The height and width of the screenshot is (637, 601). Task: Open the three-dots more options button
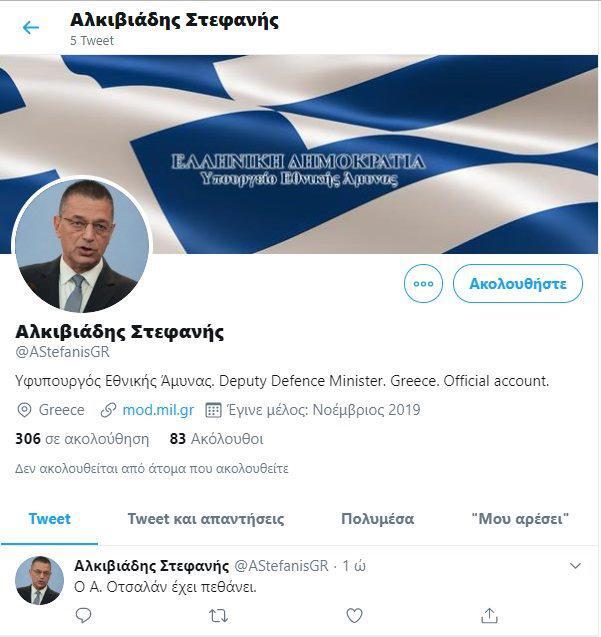point(423,284)
